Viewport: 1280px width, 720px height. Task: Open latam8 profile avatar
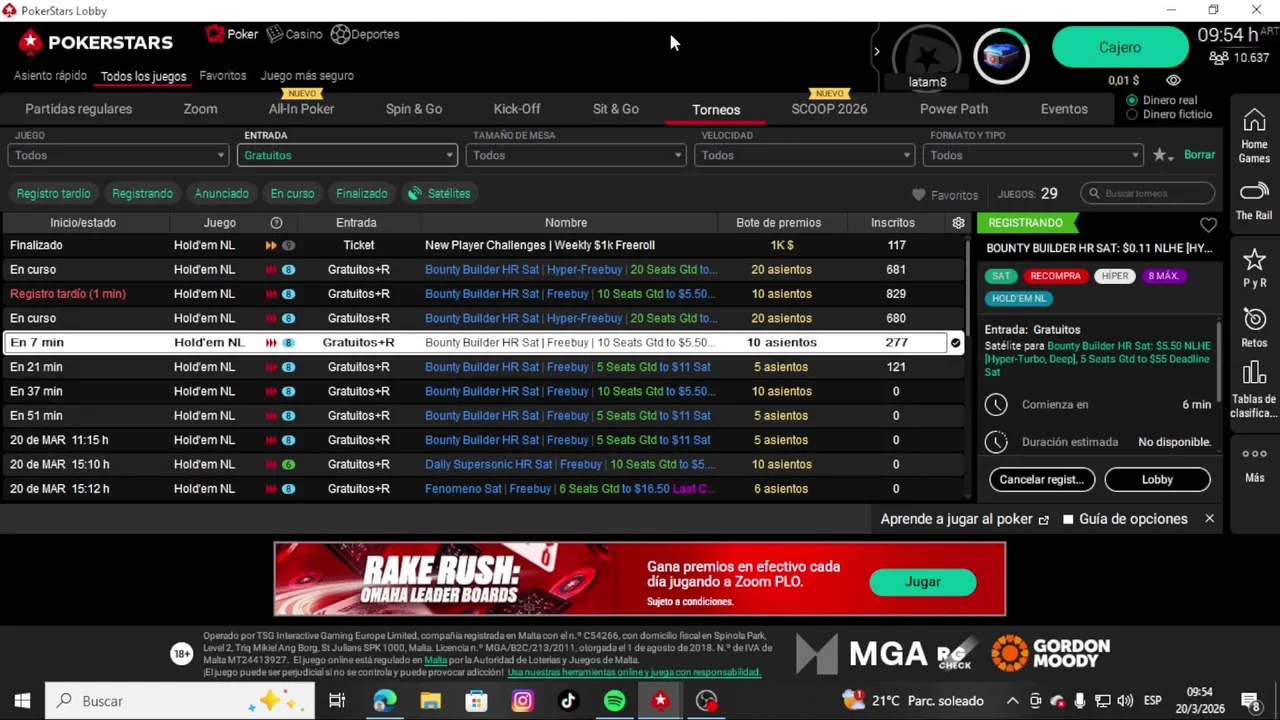[927, 55]
